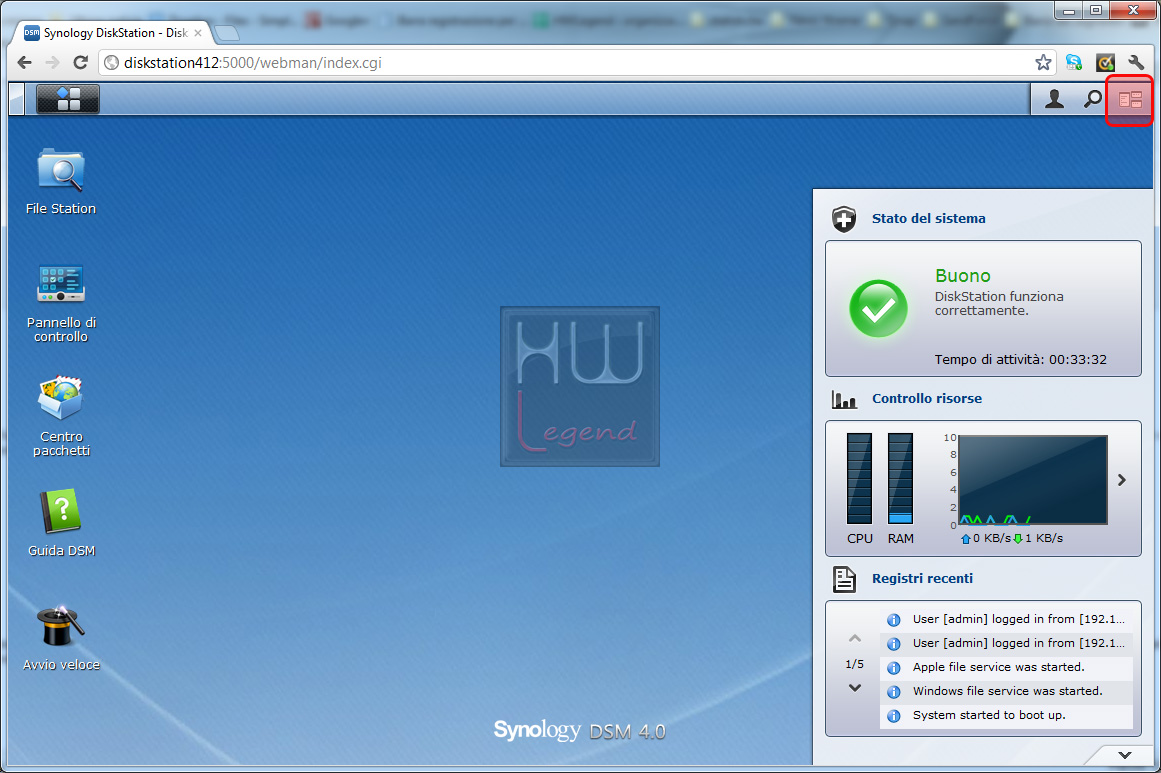
Task: Open Registri recenti title link
Action: (922, 578)
